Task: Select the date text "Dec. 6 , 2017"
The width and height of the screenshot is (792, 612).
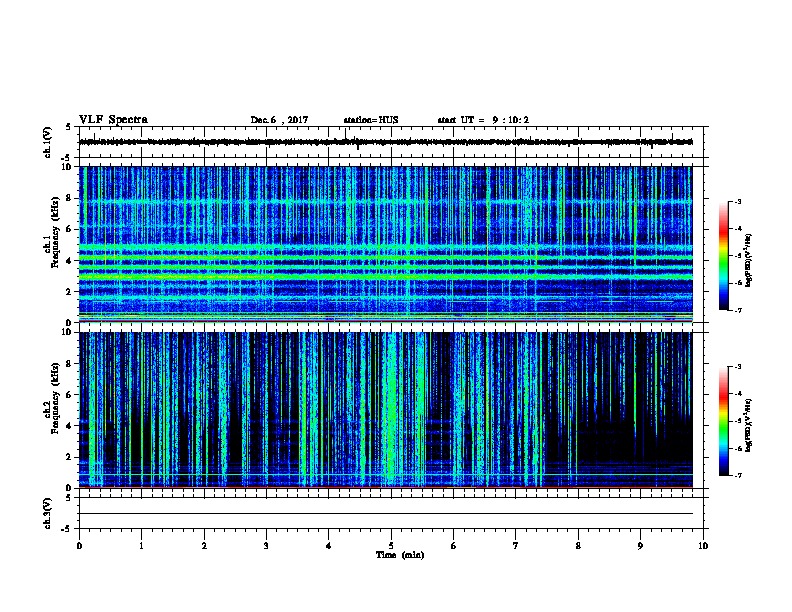Action: tap(279, 120)
